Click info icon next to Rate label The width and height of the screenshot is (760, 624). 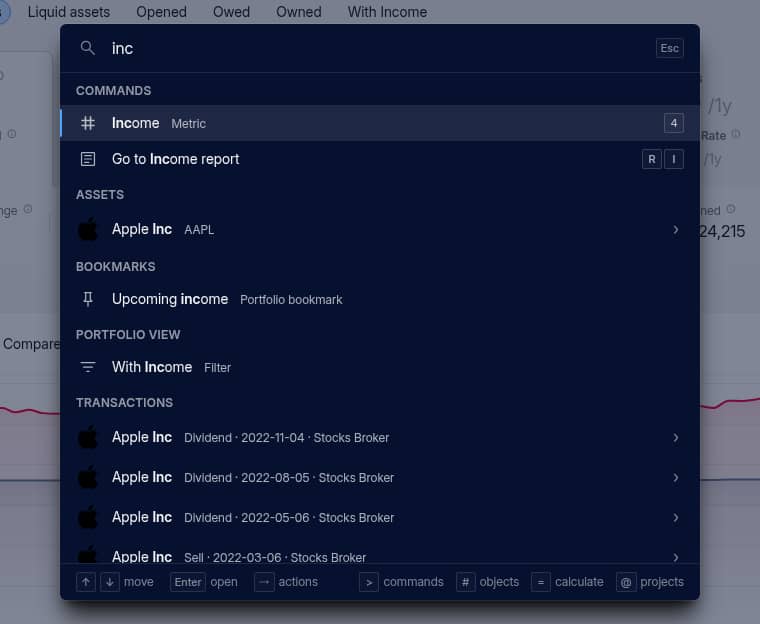tap(736, 134)
